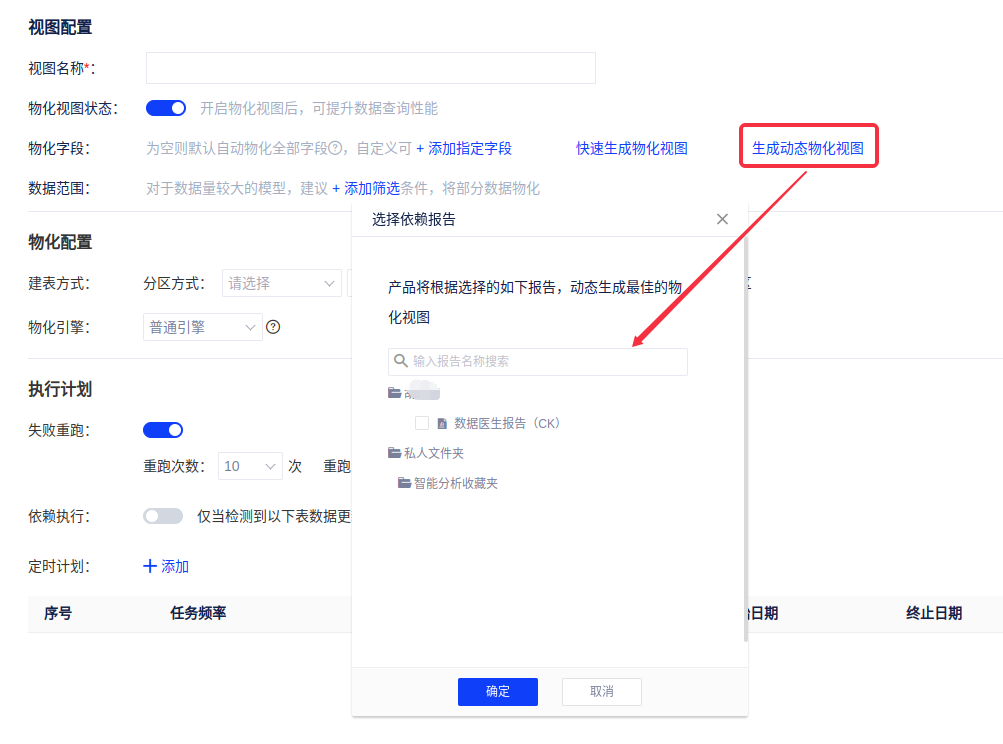Enable the 依赖执行 switch
Screen dimensions: 1003x744
pos(163,516)
